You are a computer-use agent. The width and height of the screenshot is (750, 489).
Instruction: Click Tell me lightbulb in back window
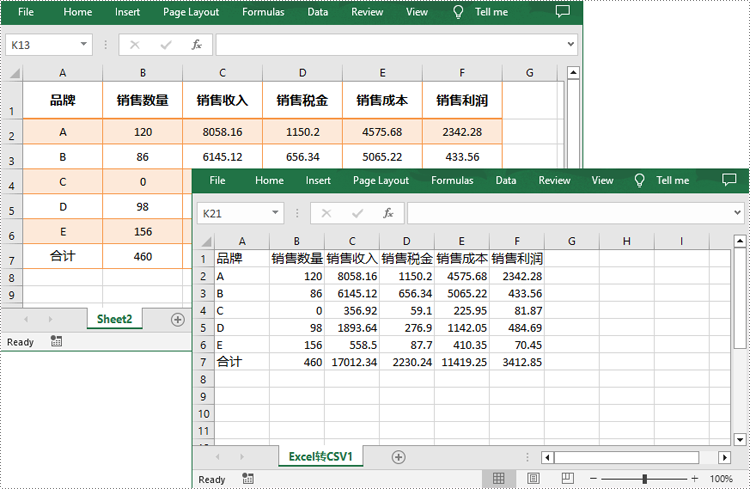(458, 12)
